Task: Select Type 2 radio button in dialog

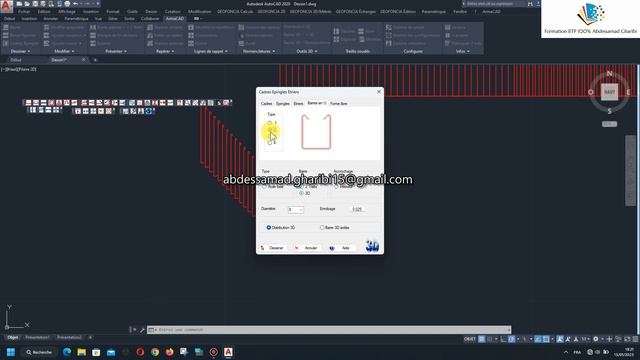Action: tap(270, 130)
